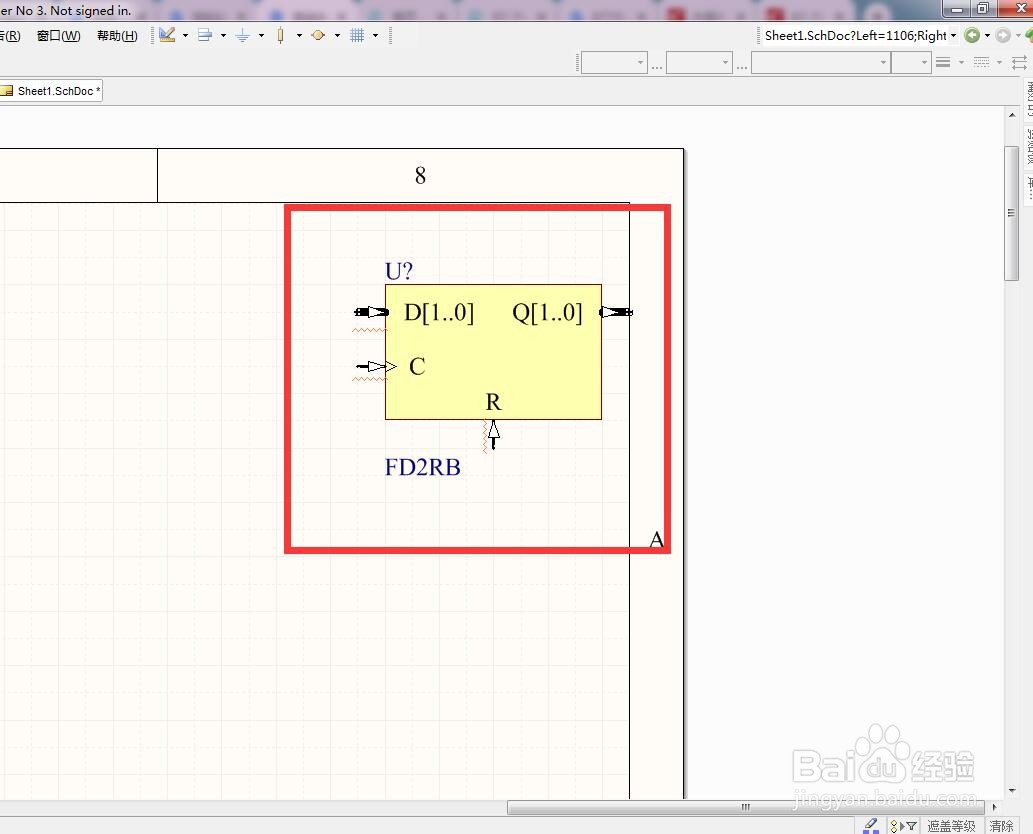This screenshot has height=834, width=1033.
Task: Click the C clock input pin arrow
Action: coord(376,366)
